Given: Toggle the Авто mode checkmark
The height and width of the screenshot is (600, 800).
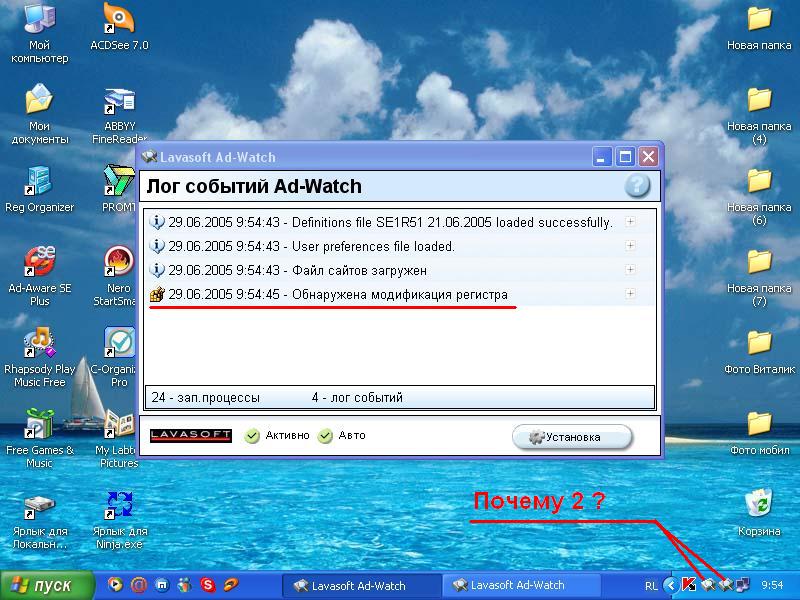Looking at the screenshot, I should pos(325,436).
